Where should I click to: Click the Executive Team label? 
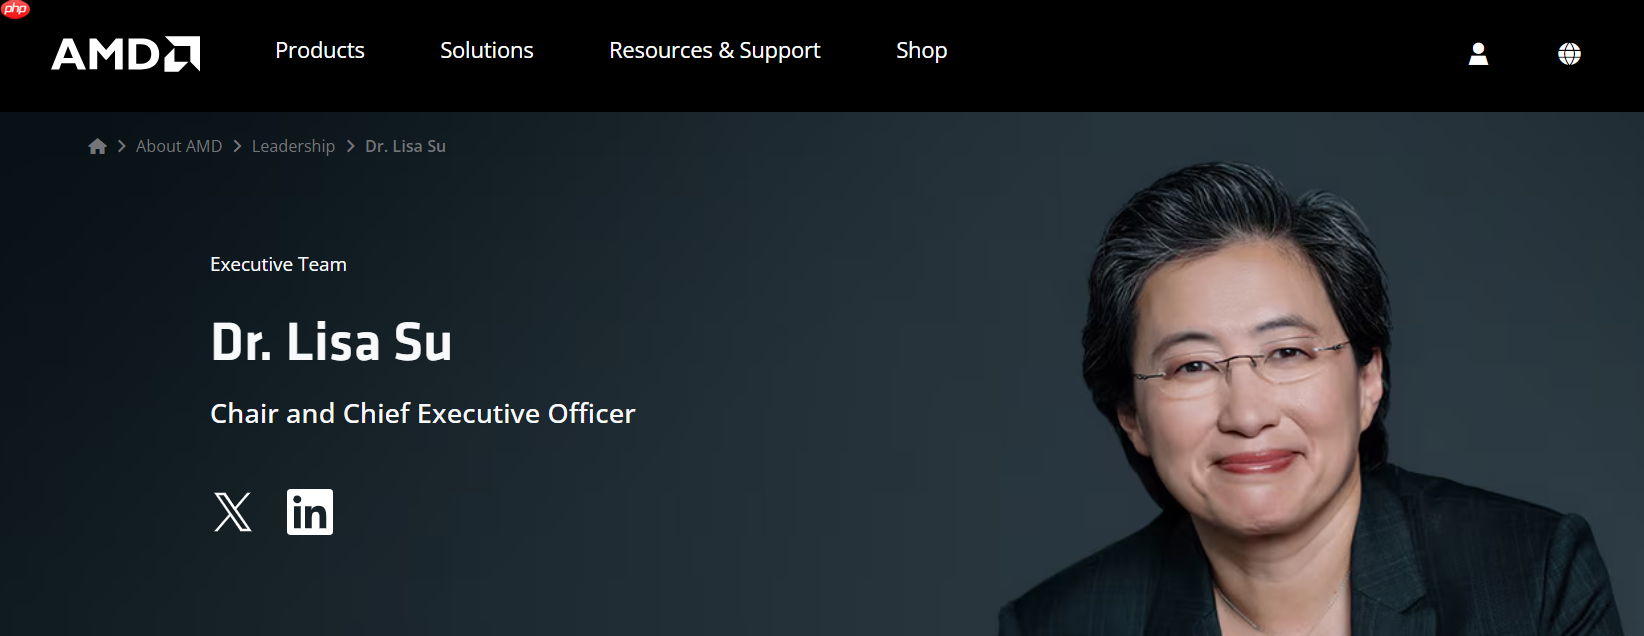click(x=278, y=264)
